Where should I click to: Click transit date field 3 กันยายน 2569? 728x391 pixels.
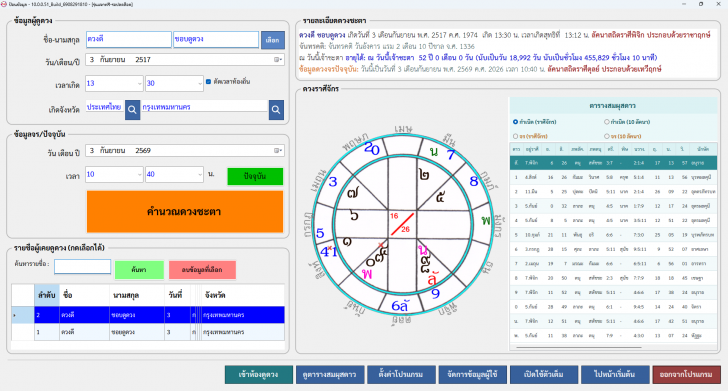(x=185, y=150)
